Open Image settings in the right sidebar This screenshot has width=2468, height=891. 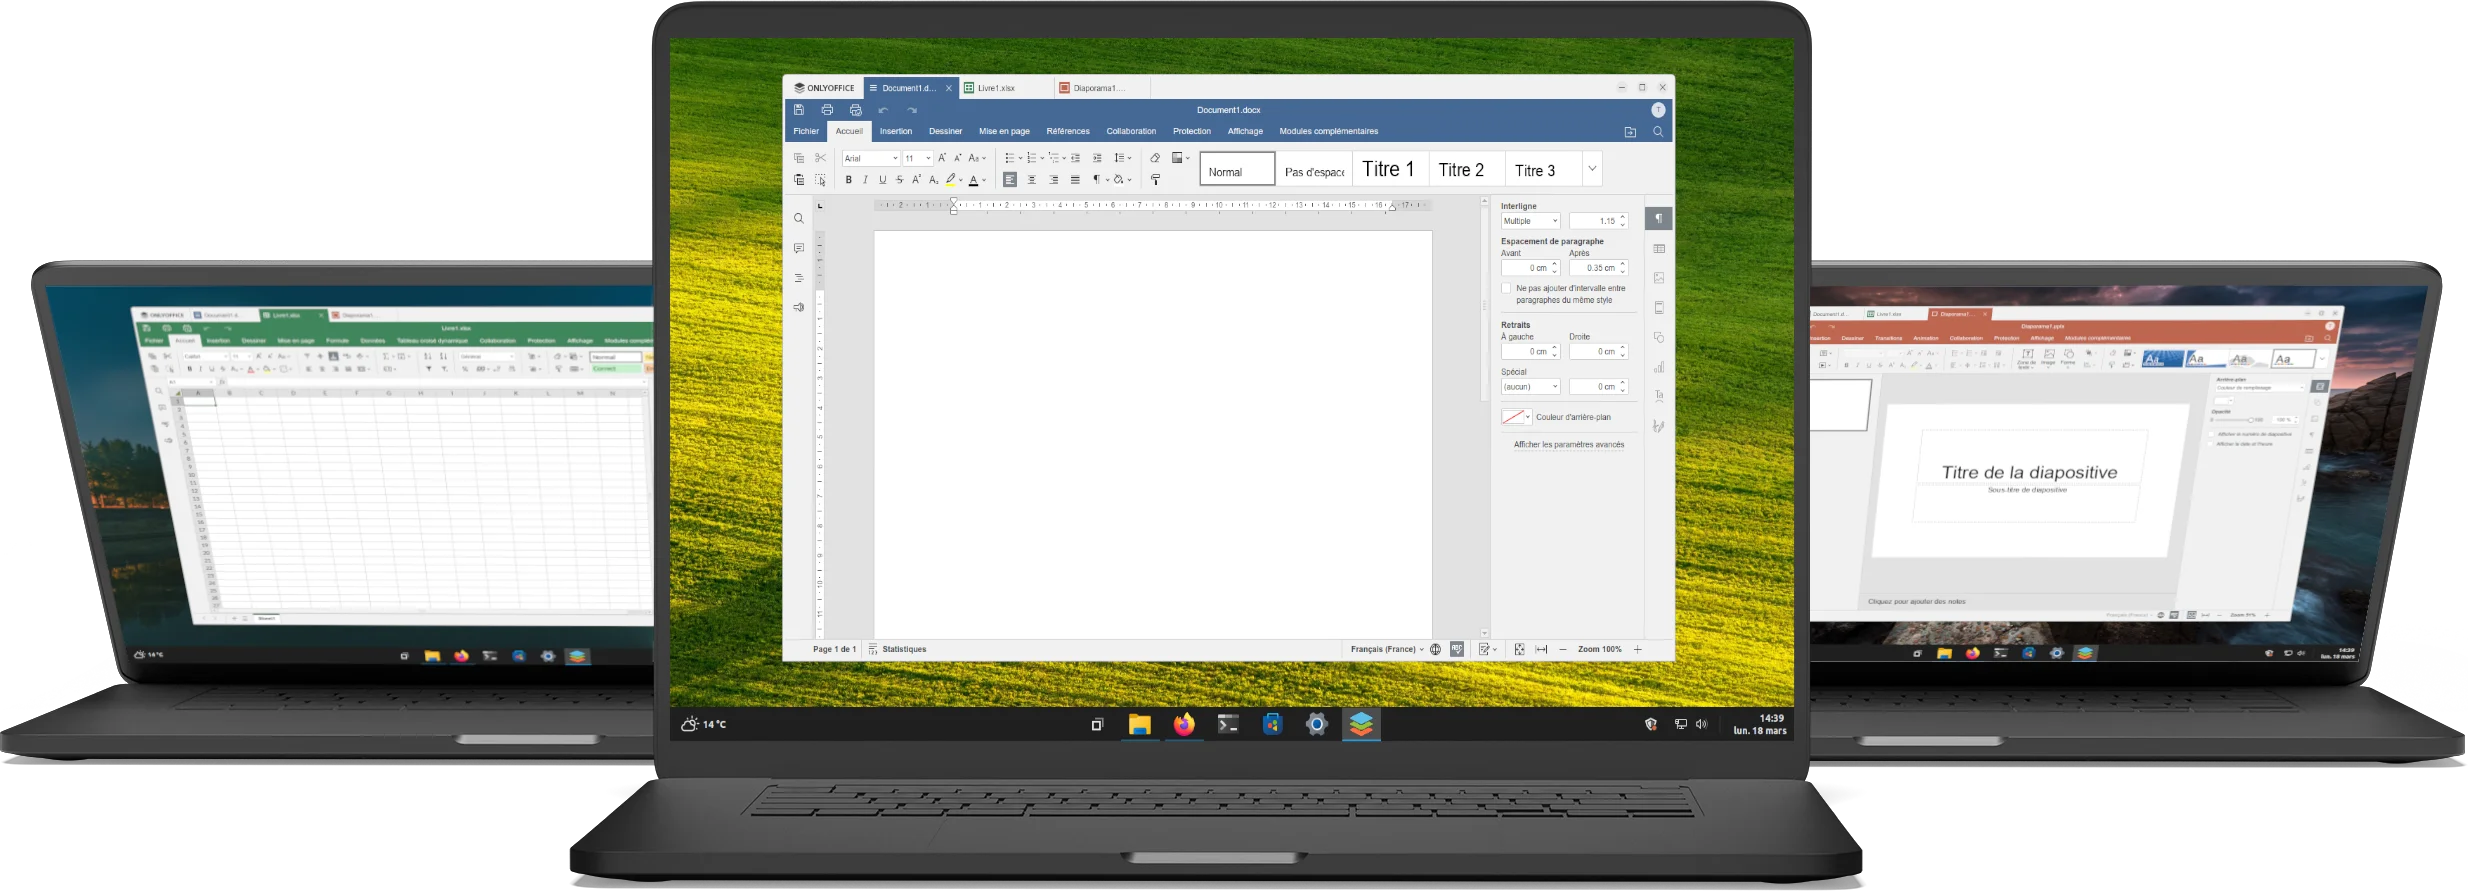[x=1659, y=278]
